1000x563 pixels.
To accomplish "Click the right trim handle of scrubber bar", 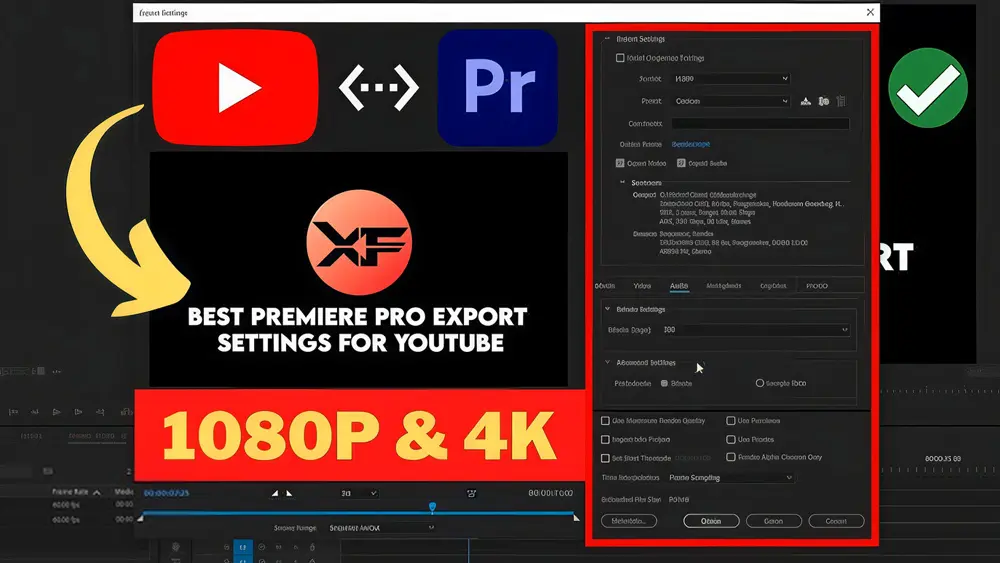I will 576,518.
